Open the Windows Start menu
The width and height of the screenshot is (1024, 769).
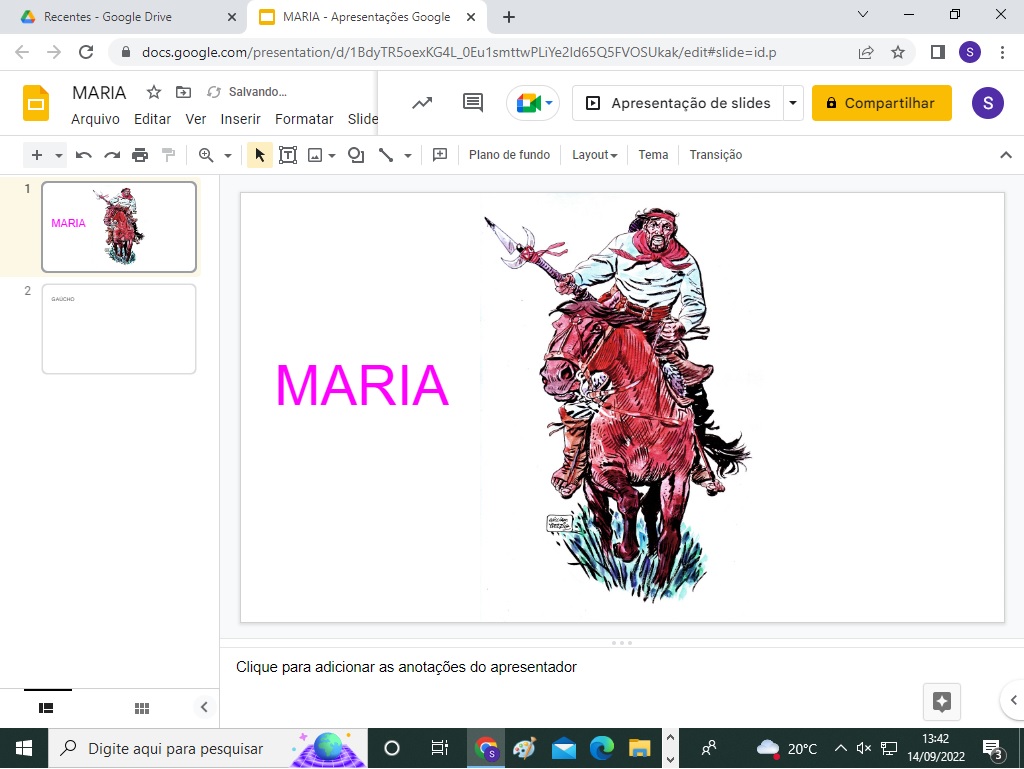(24, 748)
